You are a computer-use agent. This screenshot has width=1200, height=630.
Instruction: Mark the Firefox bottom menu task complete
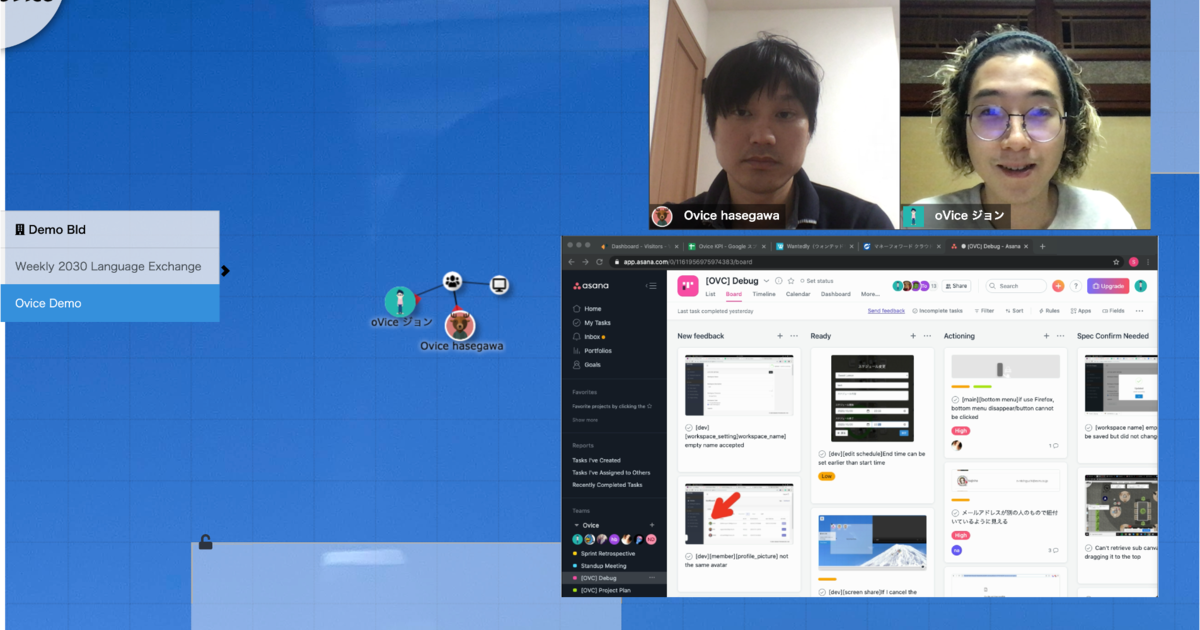coord(956,399)
